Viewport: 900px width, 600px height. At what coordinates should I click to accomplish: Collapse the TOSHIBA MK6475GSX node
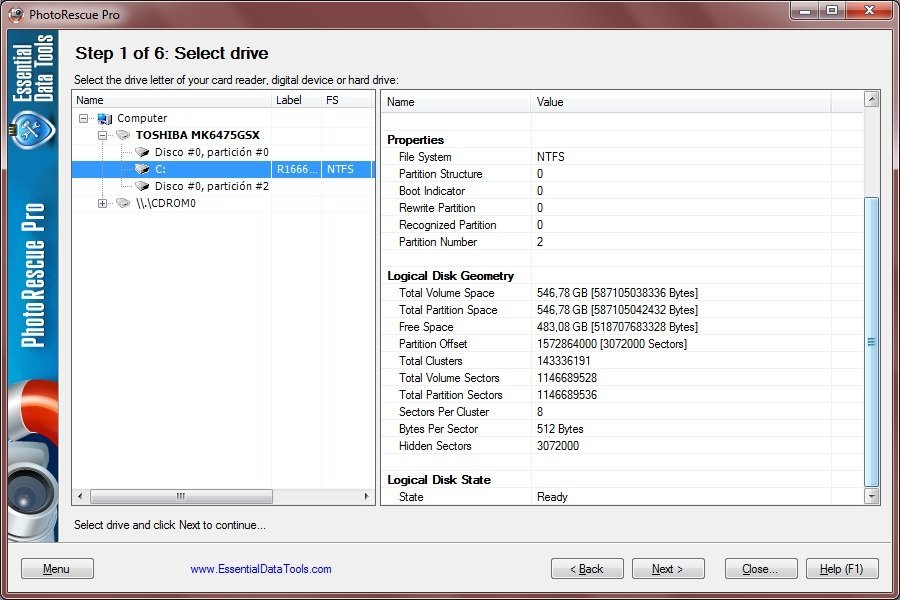pos(102,136)
